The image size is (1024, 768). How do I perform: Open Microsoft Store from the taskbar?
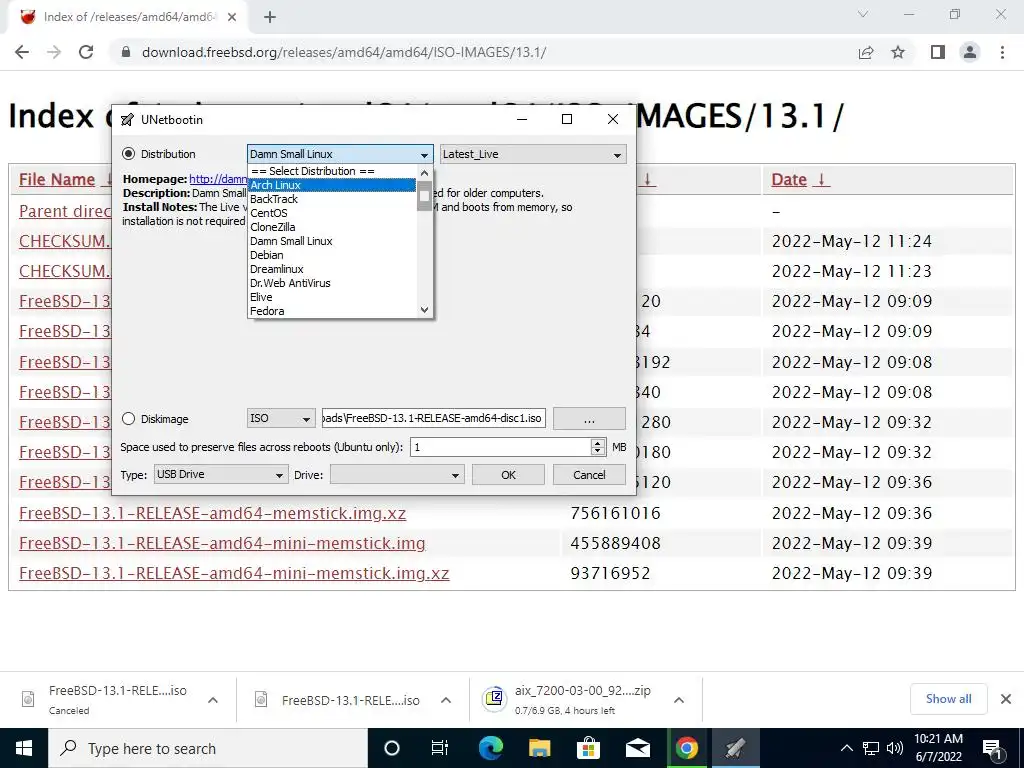pyautogui.click(x=588, y=748)
